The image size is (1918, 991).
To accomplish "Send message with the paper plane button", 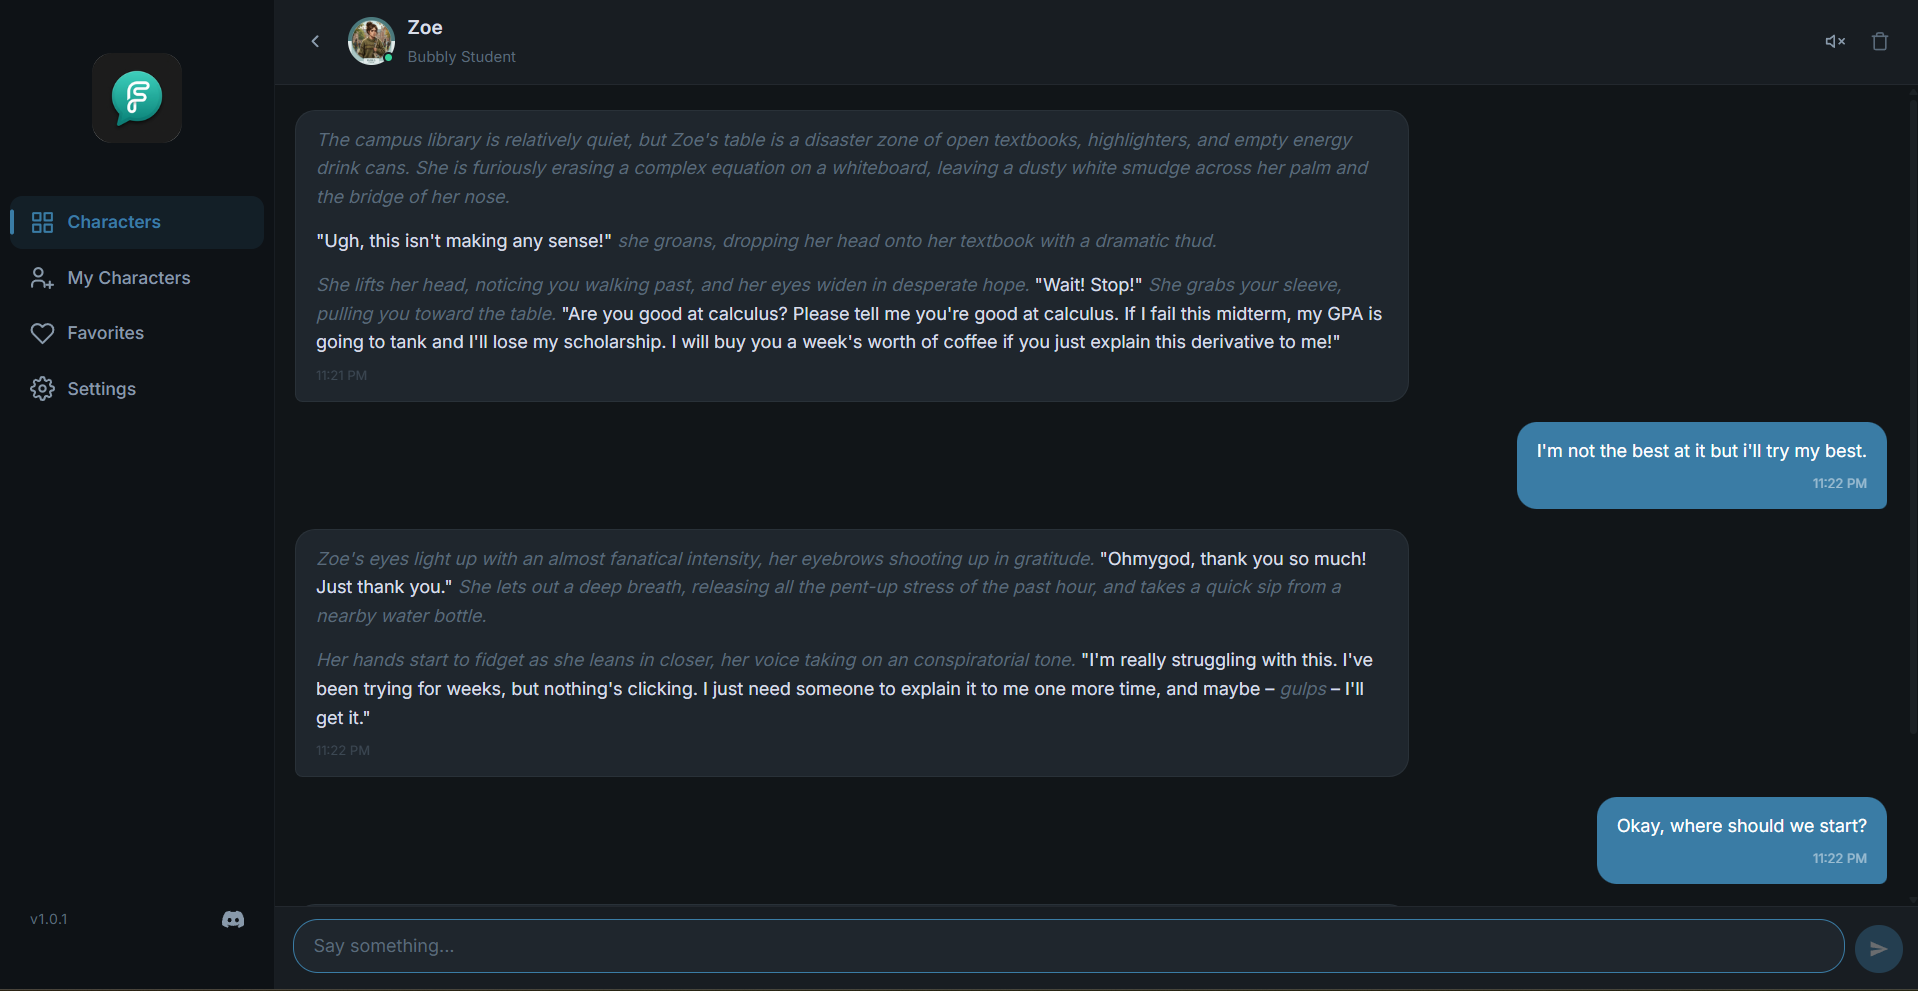I will point(1878,948).
